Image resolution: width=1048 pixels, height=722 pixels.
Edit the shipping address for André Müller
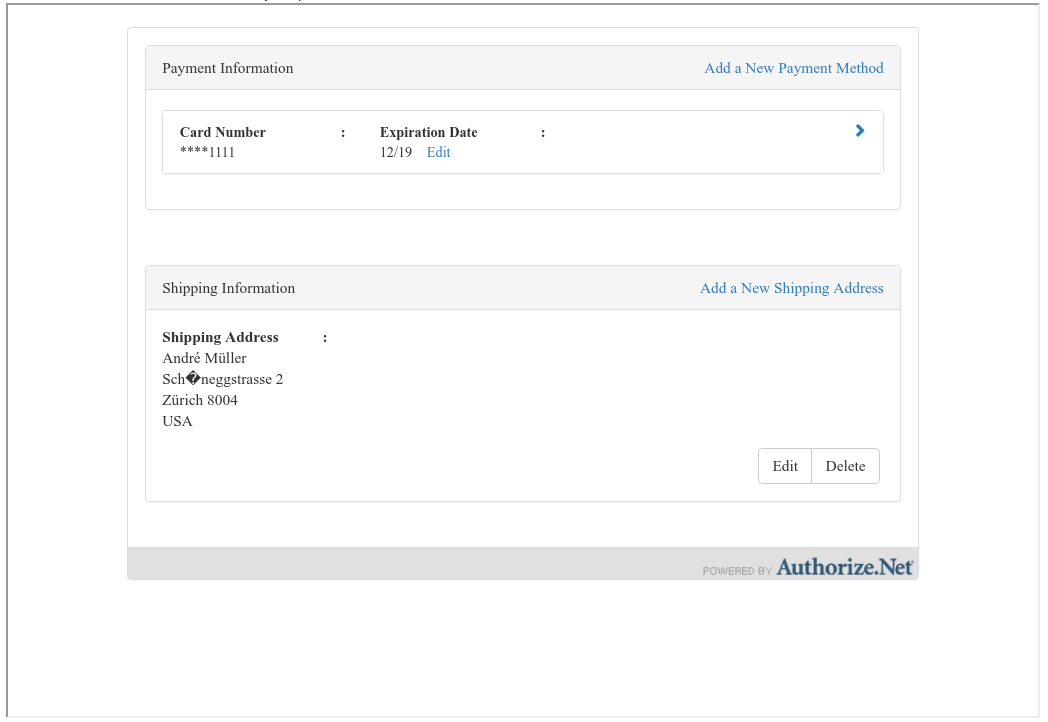pyautogui.click(x=784, y=465)
